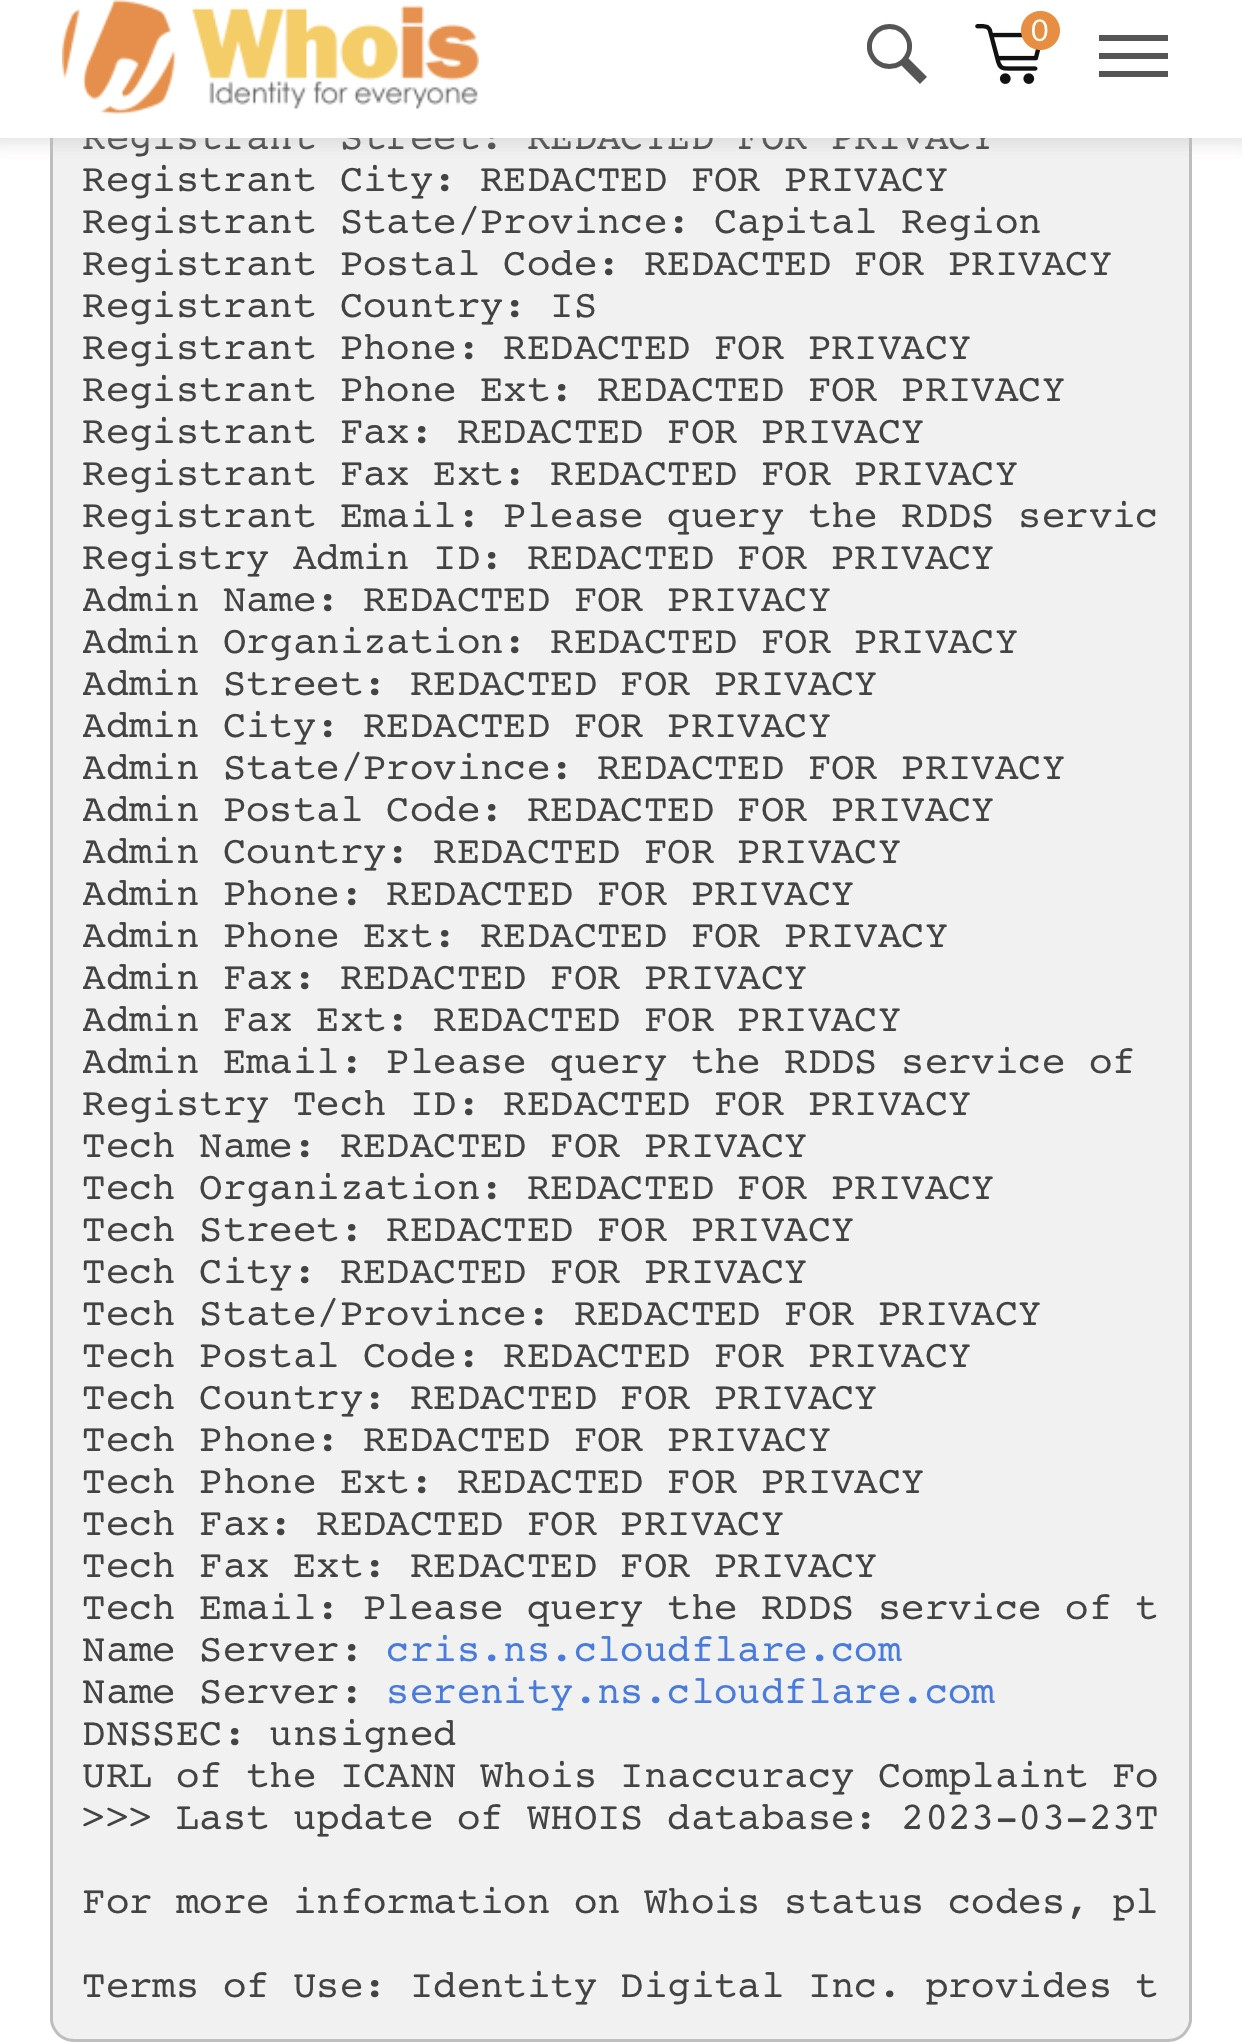Click the Admin Email RDDS line
The height and width of the screenshot is (2044, 1242).
point(608,1062)
